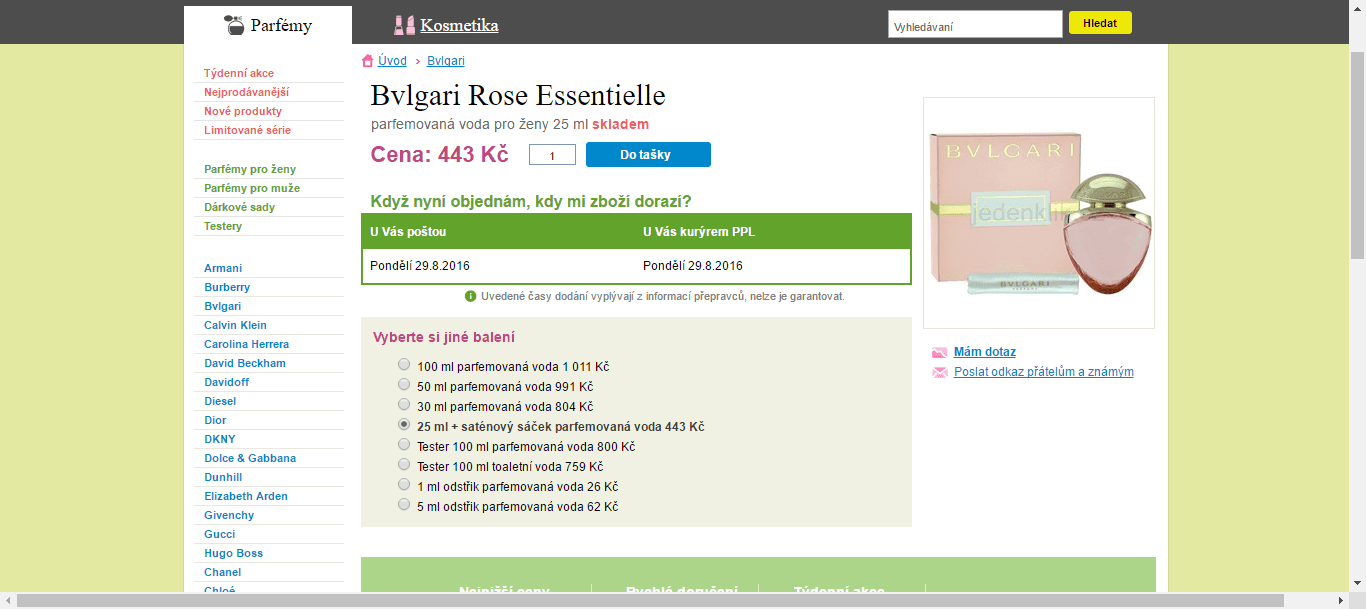Open the Kosmetika tab

point(459,25)
